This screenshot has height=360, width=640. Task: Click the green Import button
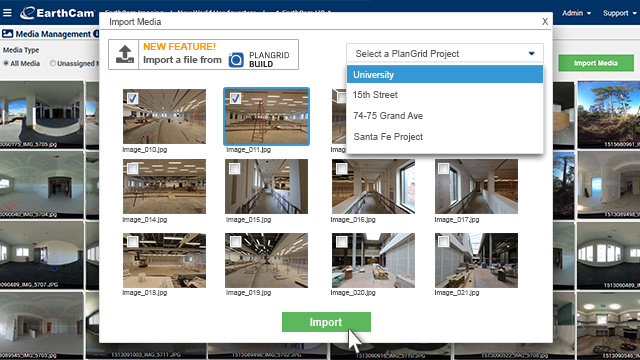click(x=326, y=322)
